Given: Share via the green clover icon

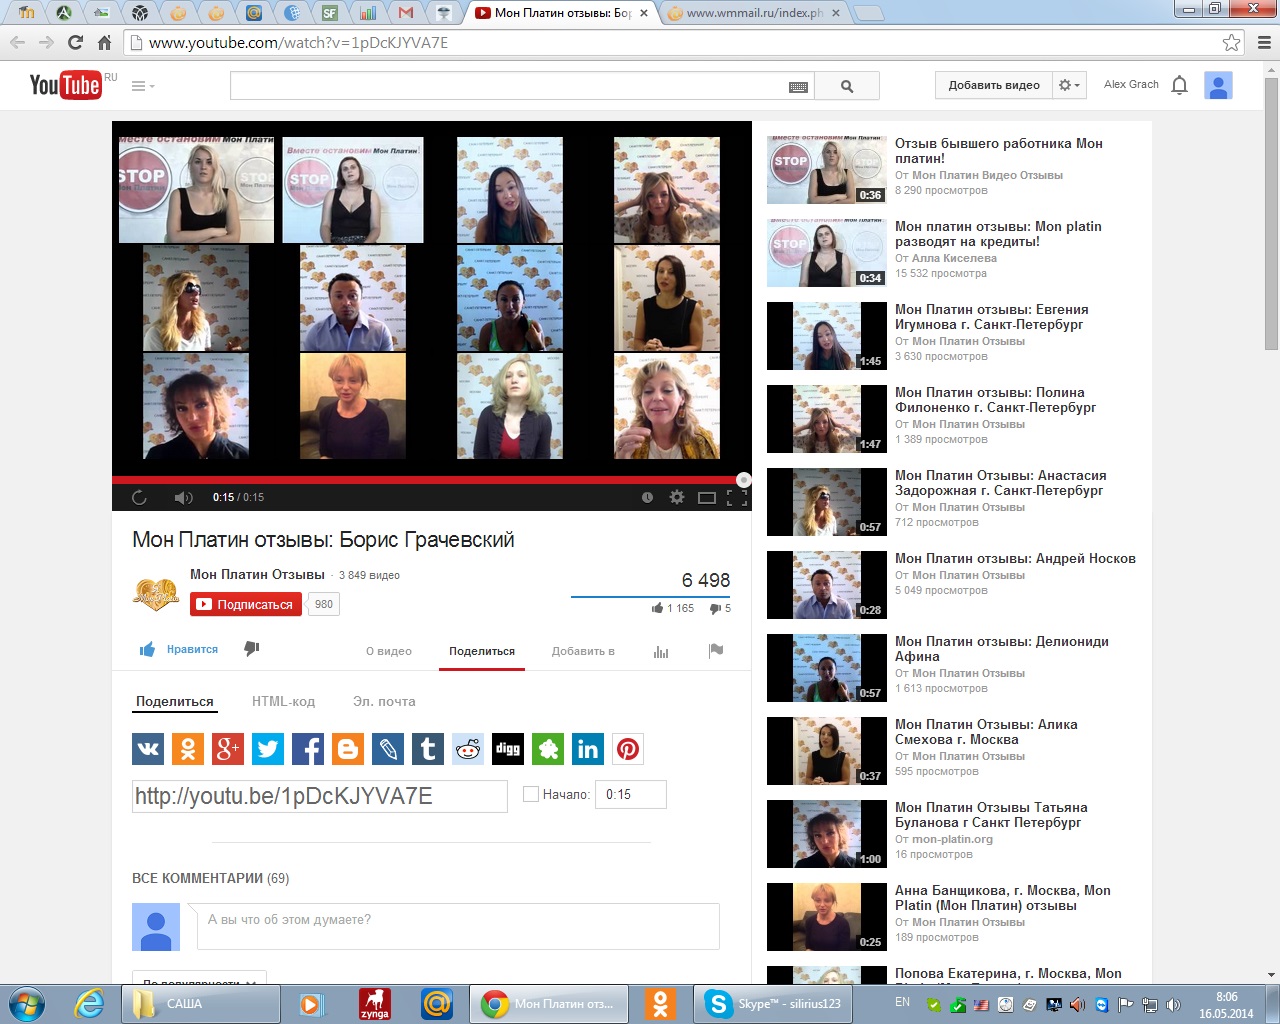Looking at the screenshot, I should click(548, 749).
